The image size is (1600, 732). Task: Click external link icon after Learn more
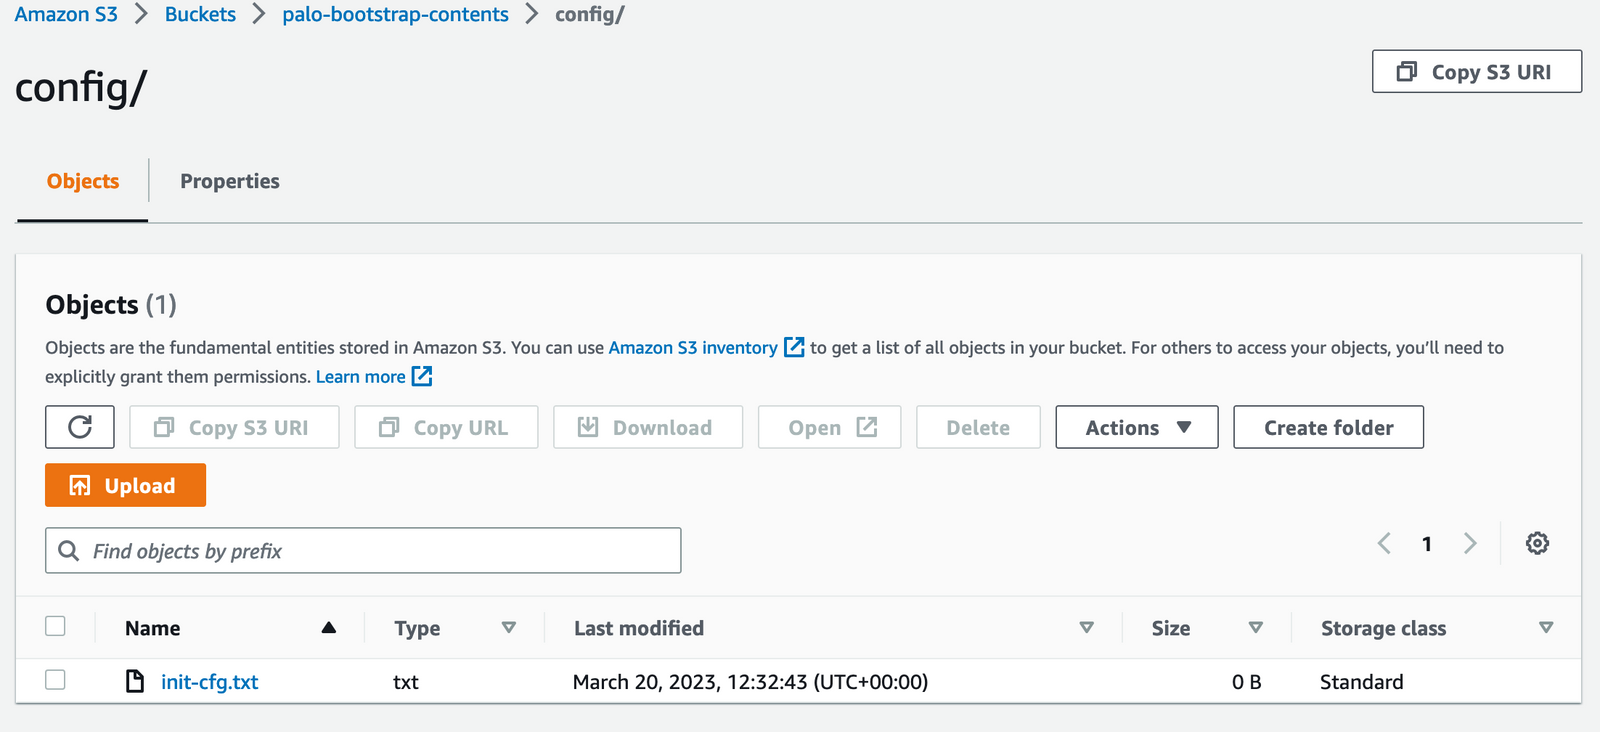click(422, 376)
